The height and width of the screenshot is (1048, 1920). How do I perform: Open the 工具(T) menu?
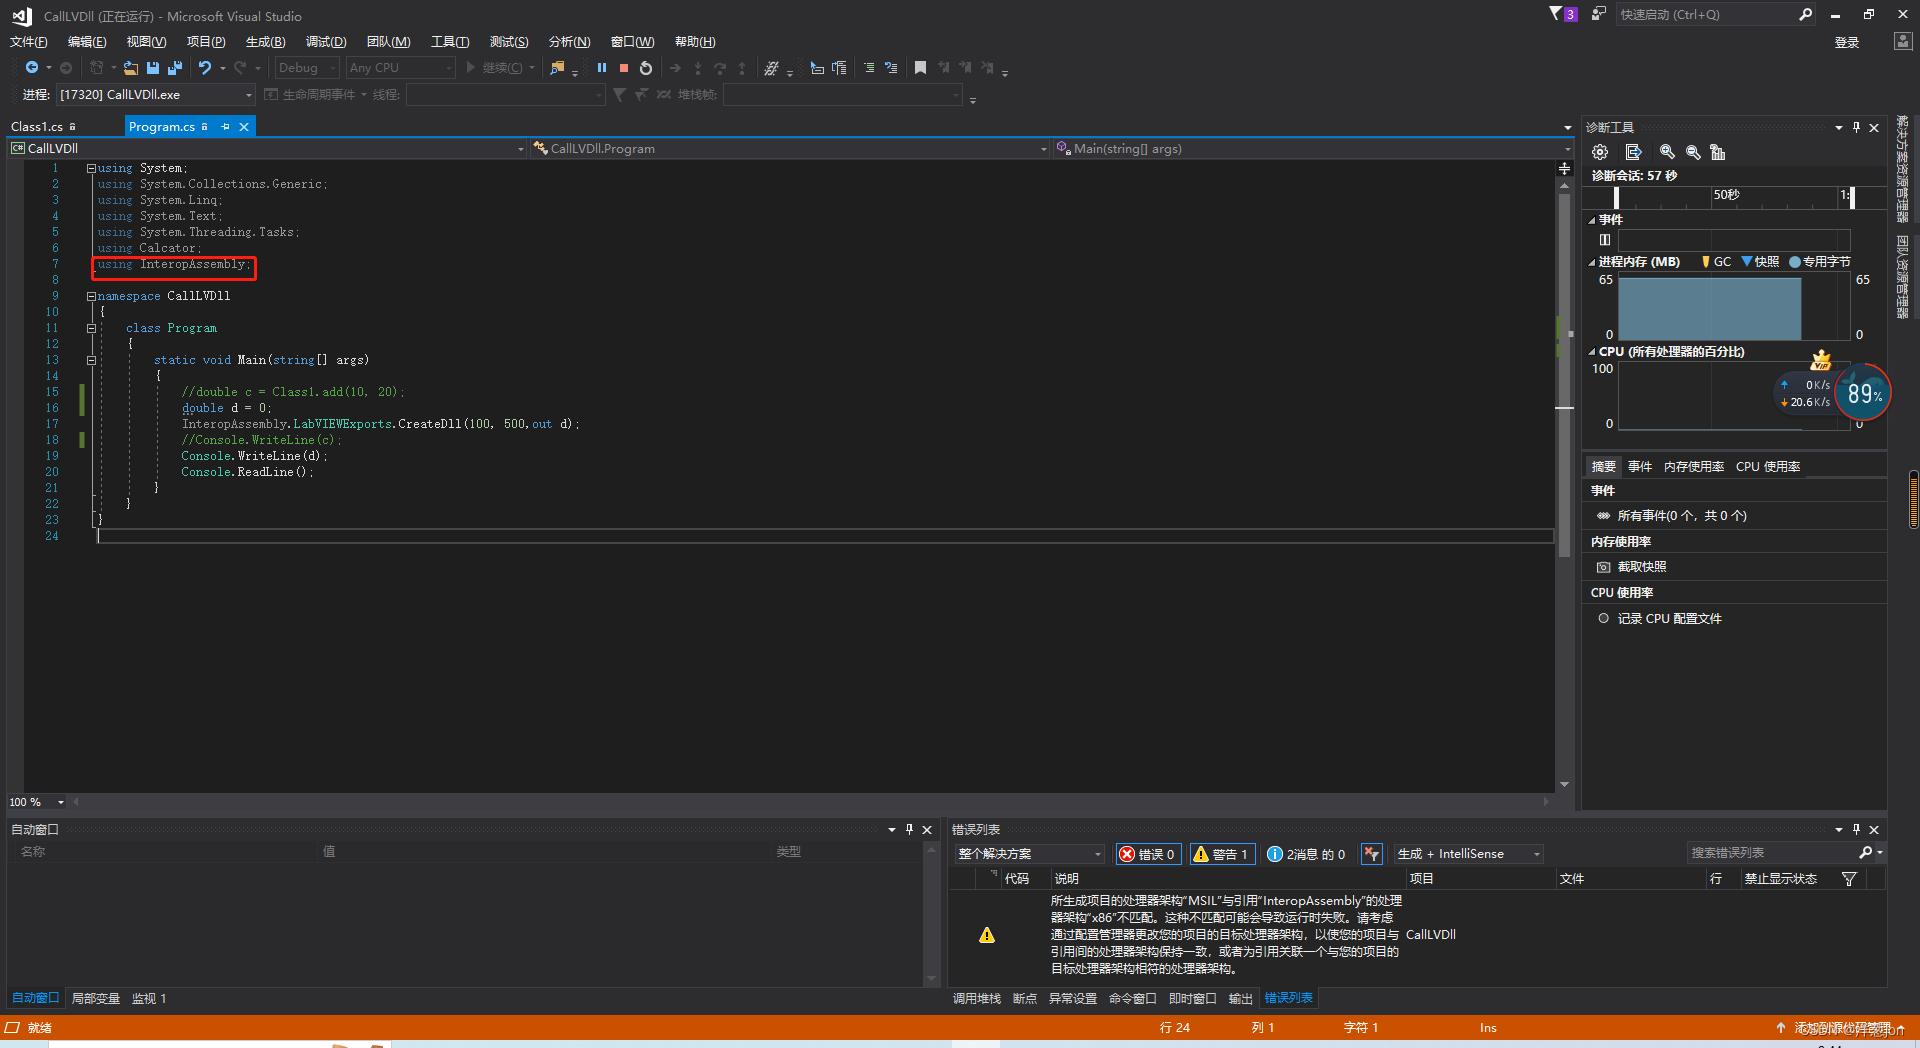[x=450, y=42]
